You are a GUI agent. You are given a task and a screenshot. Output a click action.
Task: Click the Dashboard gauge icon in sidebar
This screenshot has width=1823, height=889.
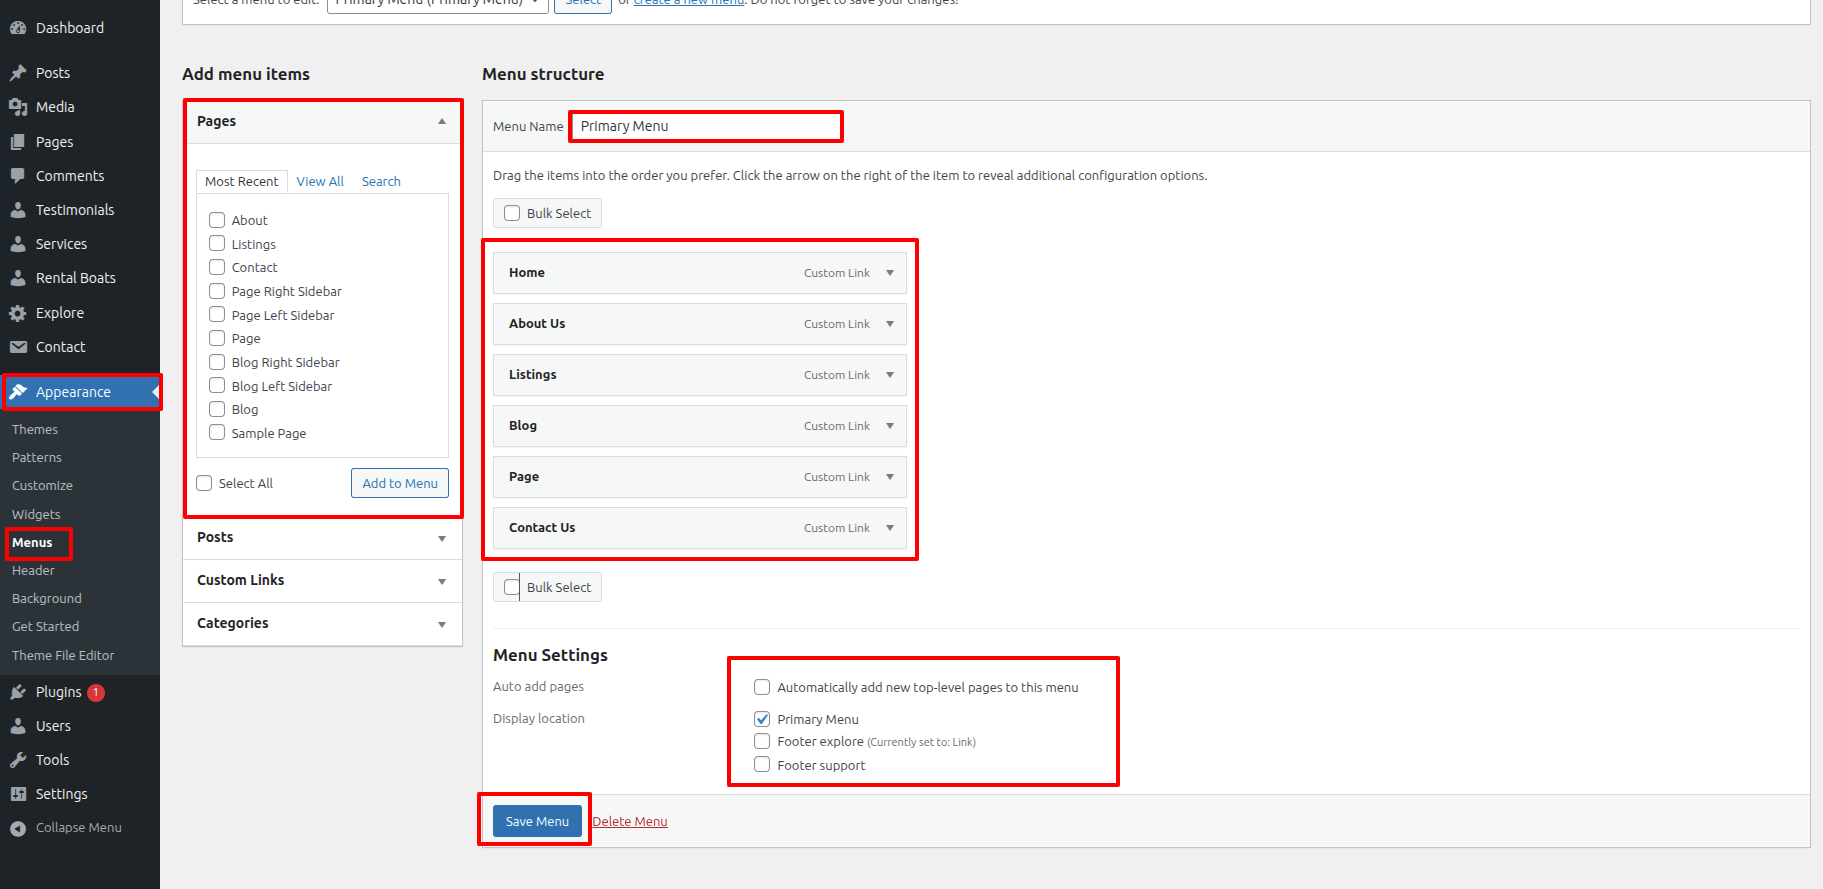(x=18, y=28)
